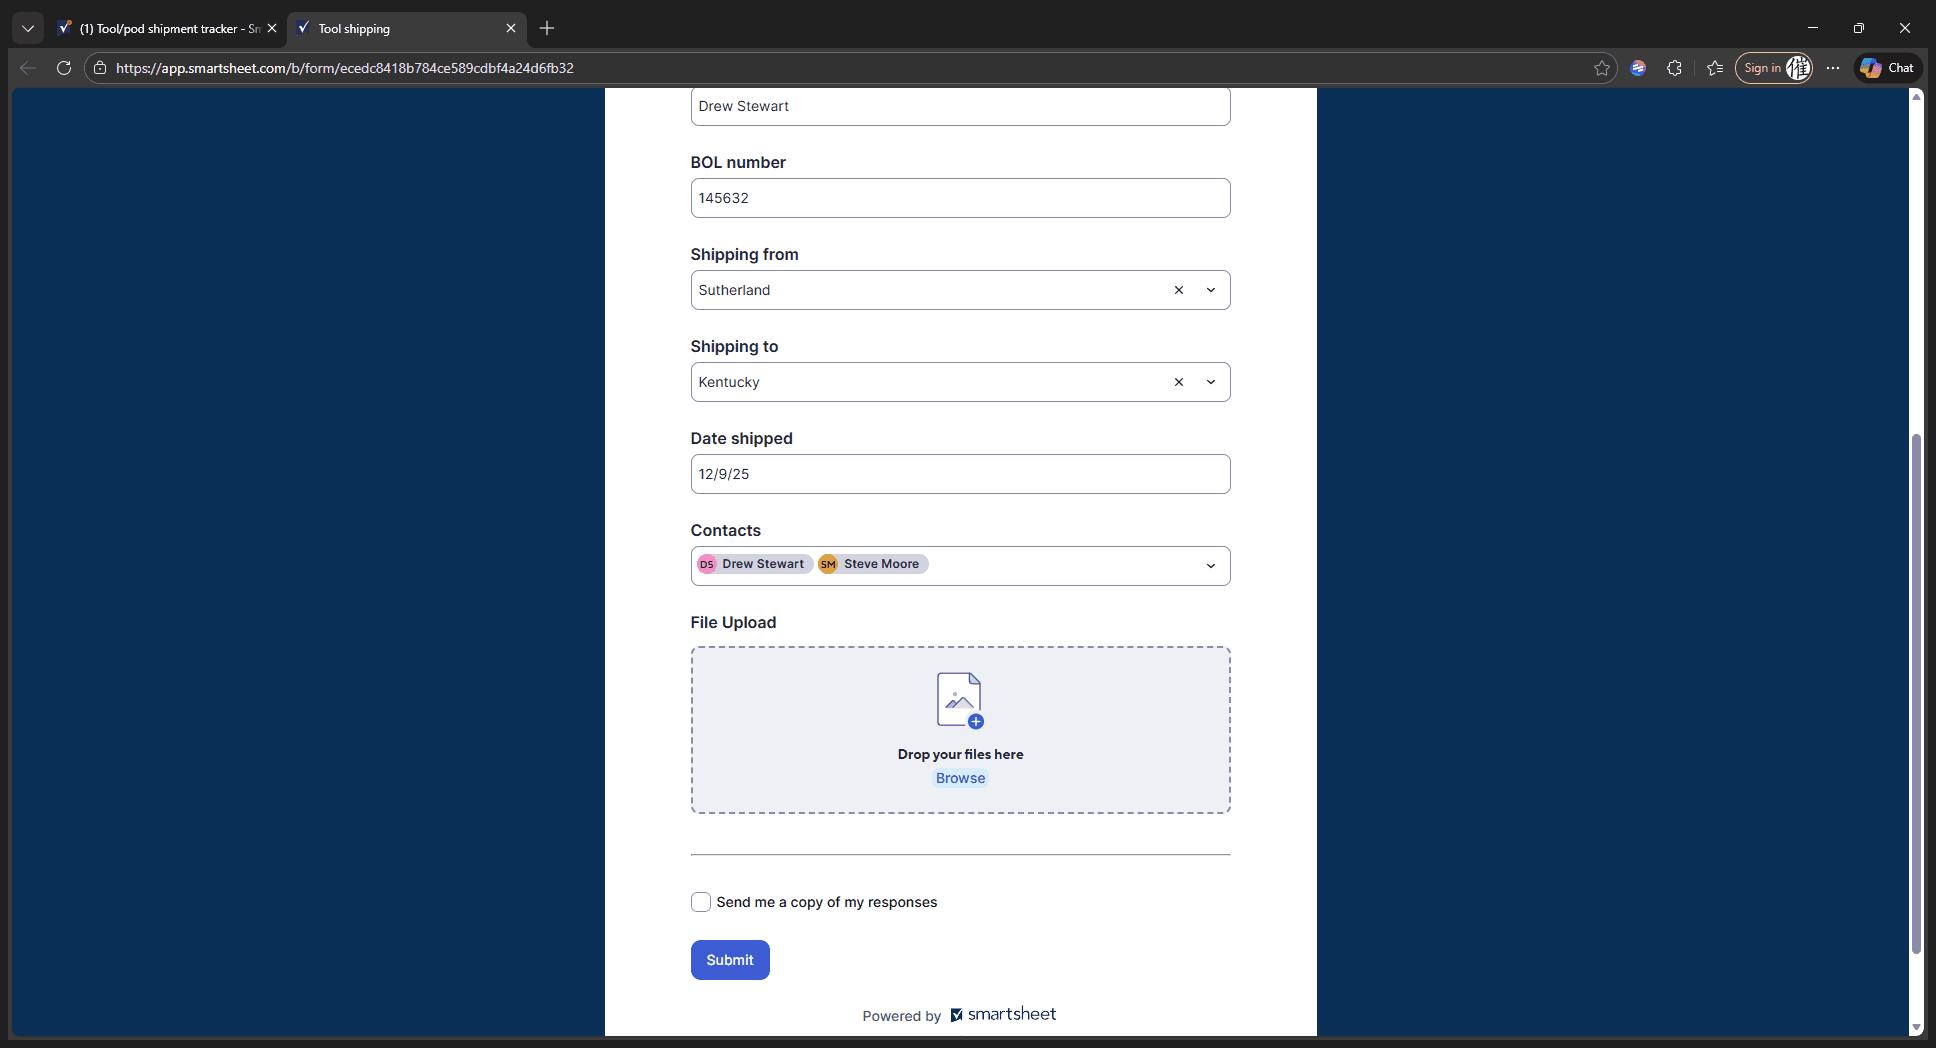Click the colored browser extension icon
The width and height of the screenshot is (1936, 1048).
[x=1638, y=68]
